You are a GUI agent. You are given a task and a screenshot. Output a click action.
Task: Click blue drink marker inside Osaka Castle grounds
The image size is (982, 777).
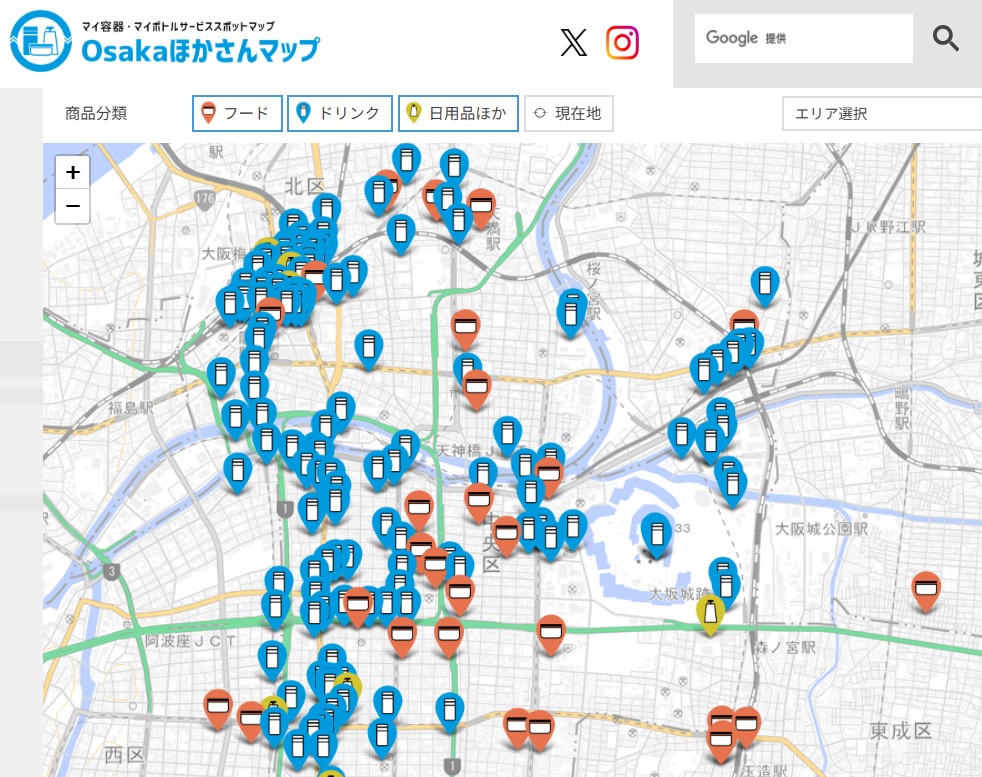(656, 533)
